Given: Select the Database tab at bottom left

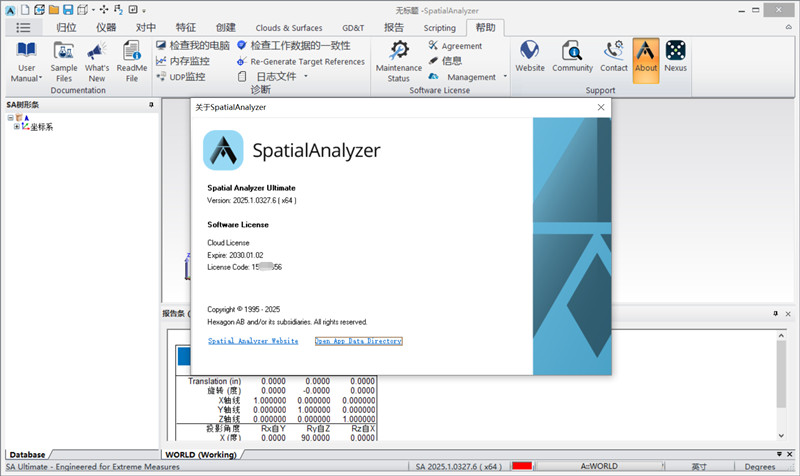Looking at the screenshot, I should click(27, 454).
